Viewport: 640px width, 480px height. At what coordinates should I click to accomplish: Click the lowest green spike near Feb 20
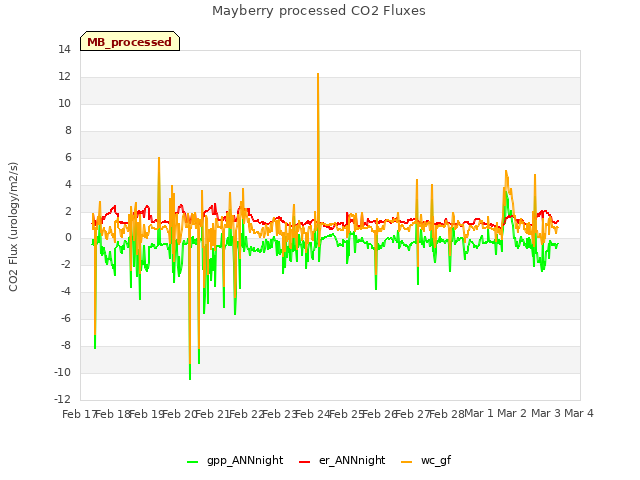tap(190, 379)
